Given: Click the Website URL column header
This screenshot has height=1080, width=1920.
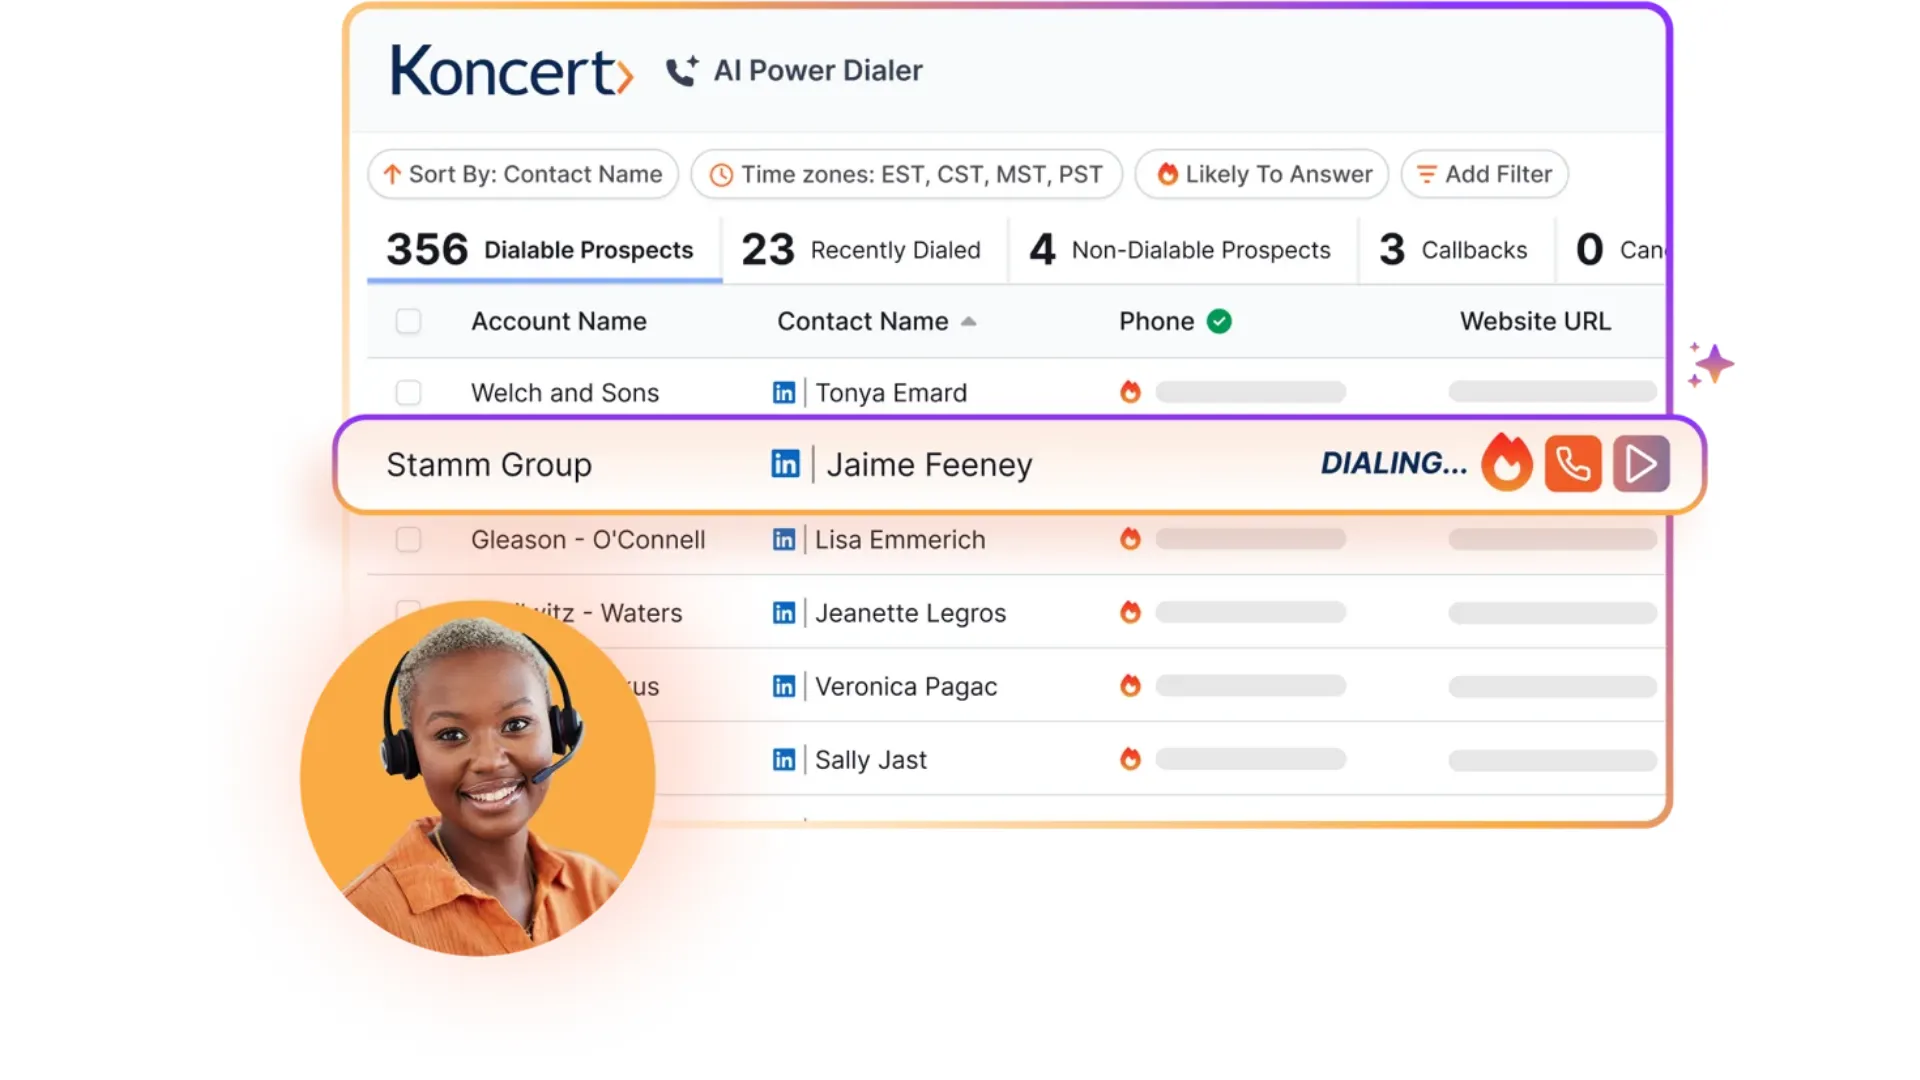Looking at the screenshot, I should [x=1535, y=321].
